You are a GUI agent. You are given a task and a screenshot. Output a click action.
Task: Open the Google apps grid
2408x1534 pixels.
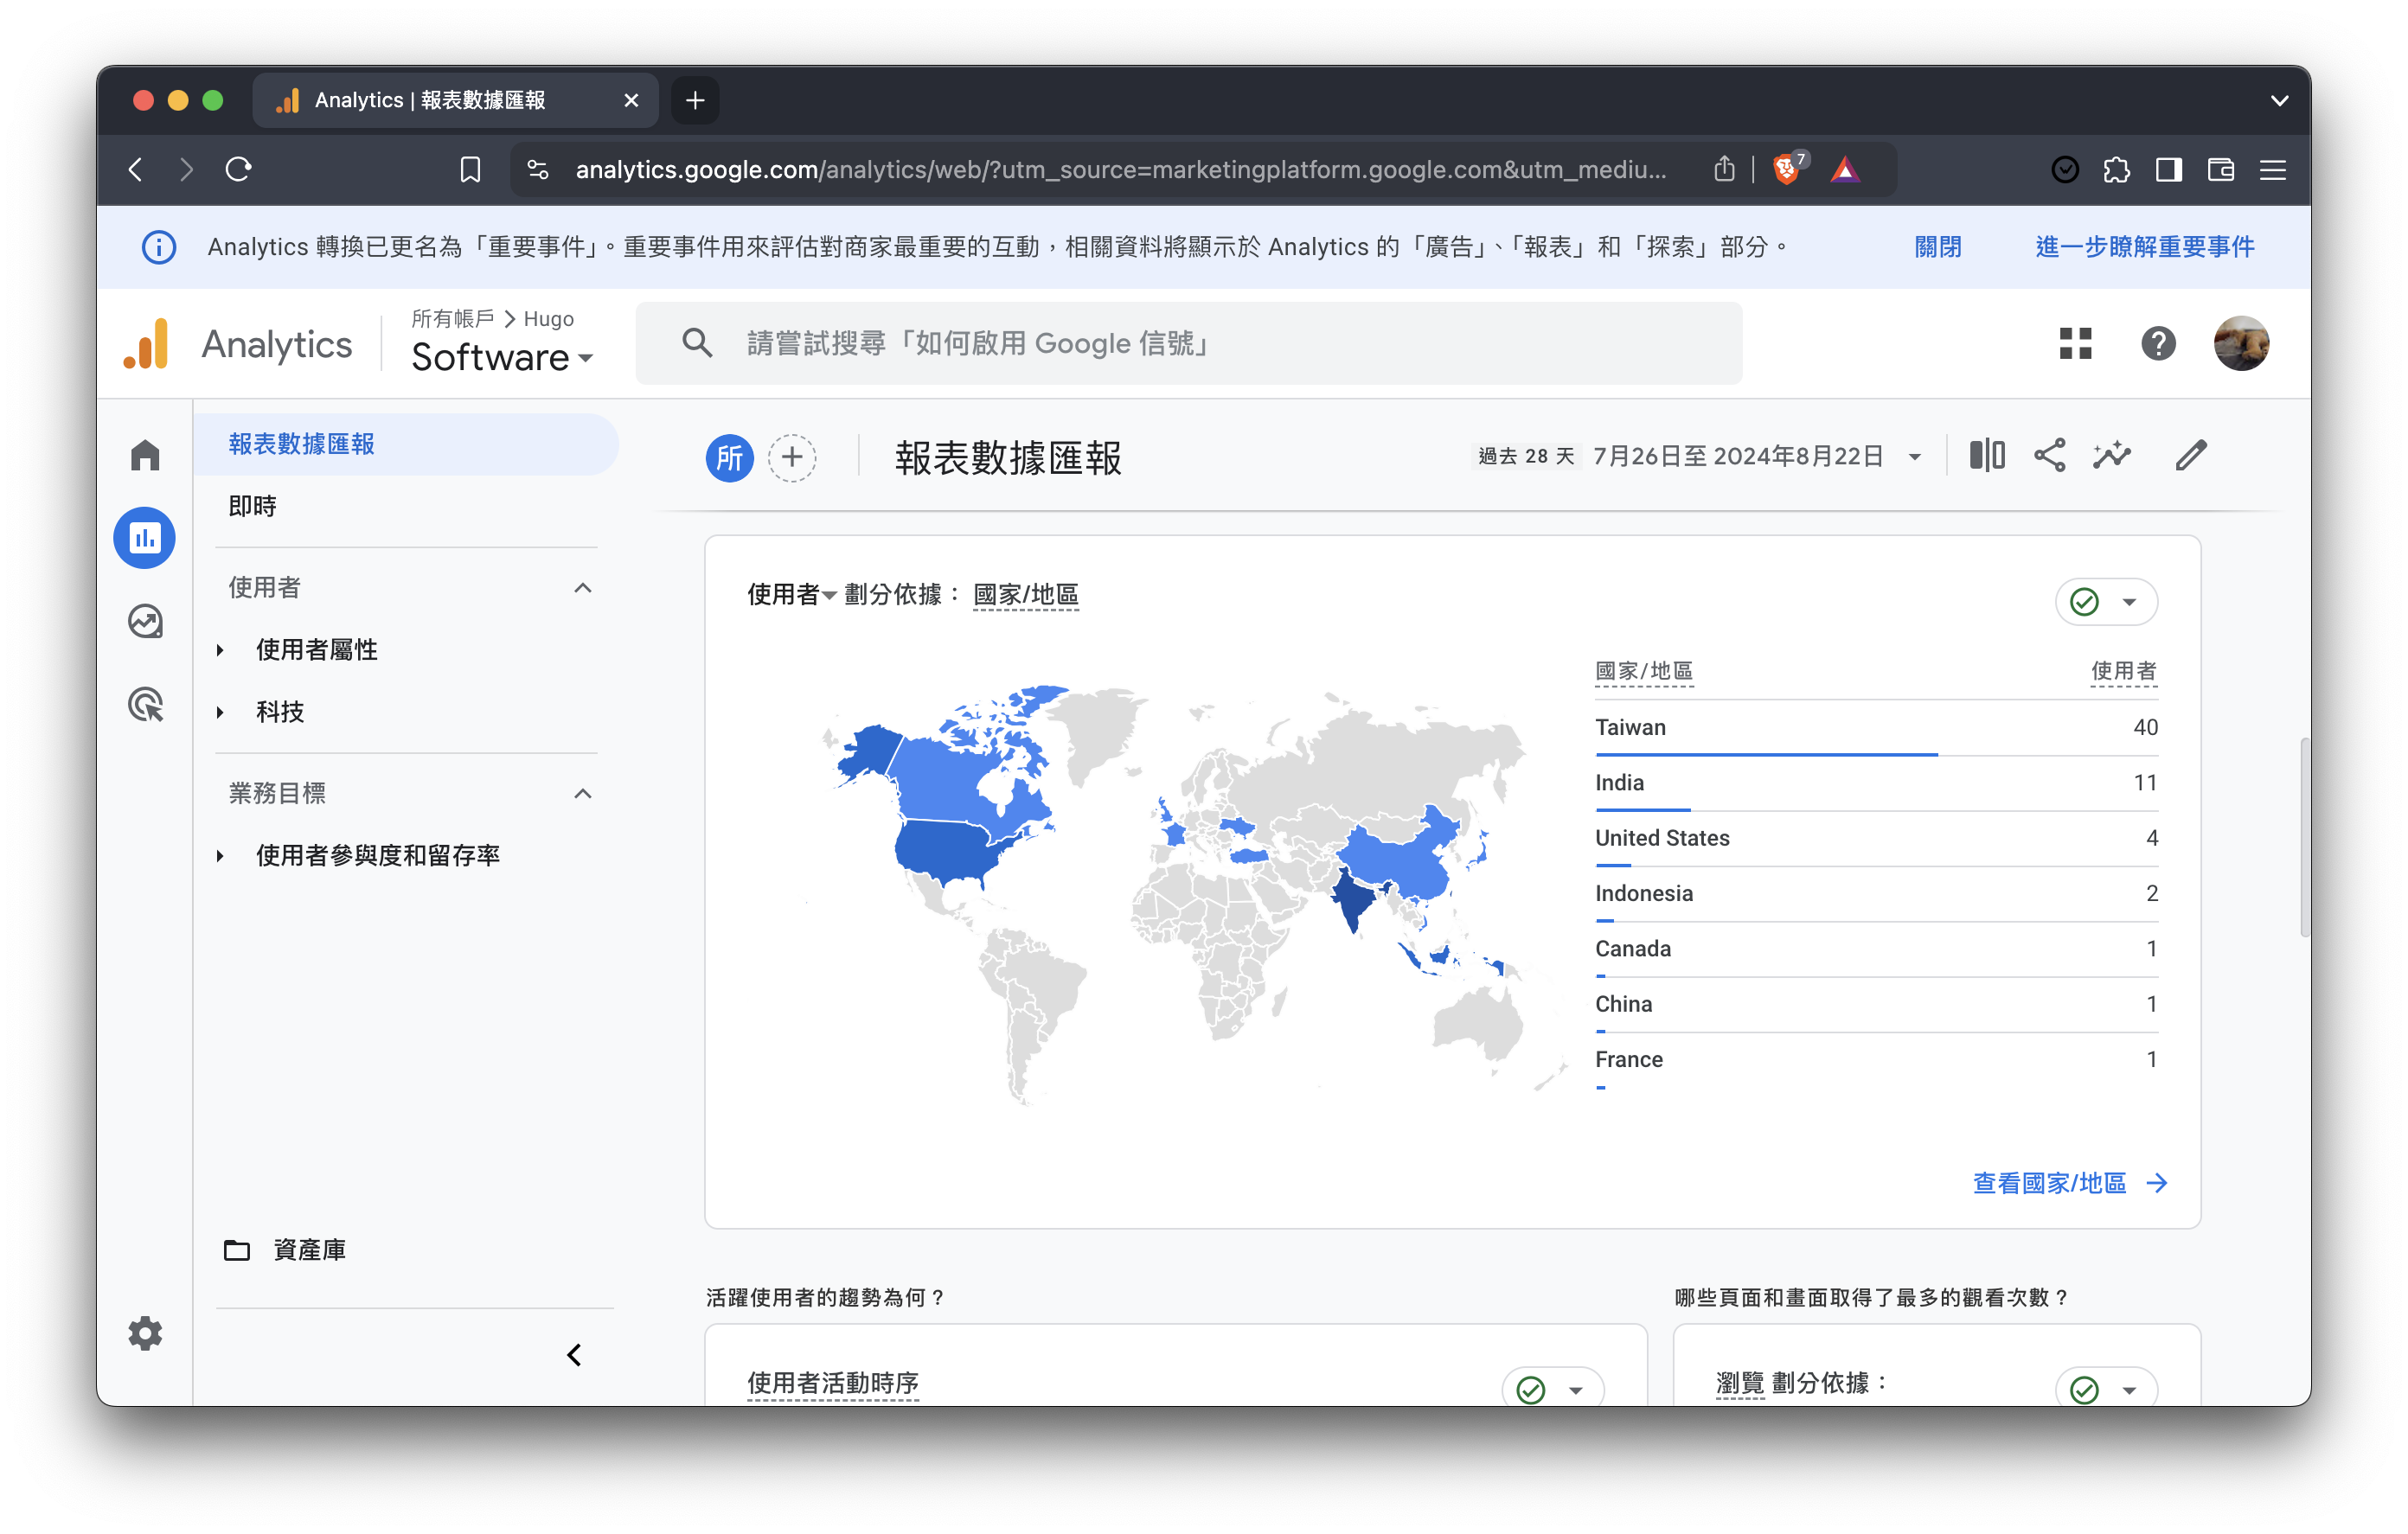(2076, 343)
